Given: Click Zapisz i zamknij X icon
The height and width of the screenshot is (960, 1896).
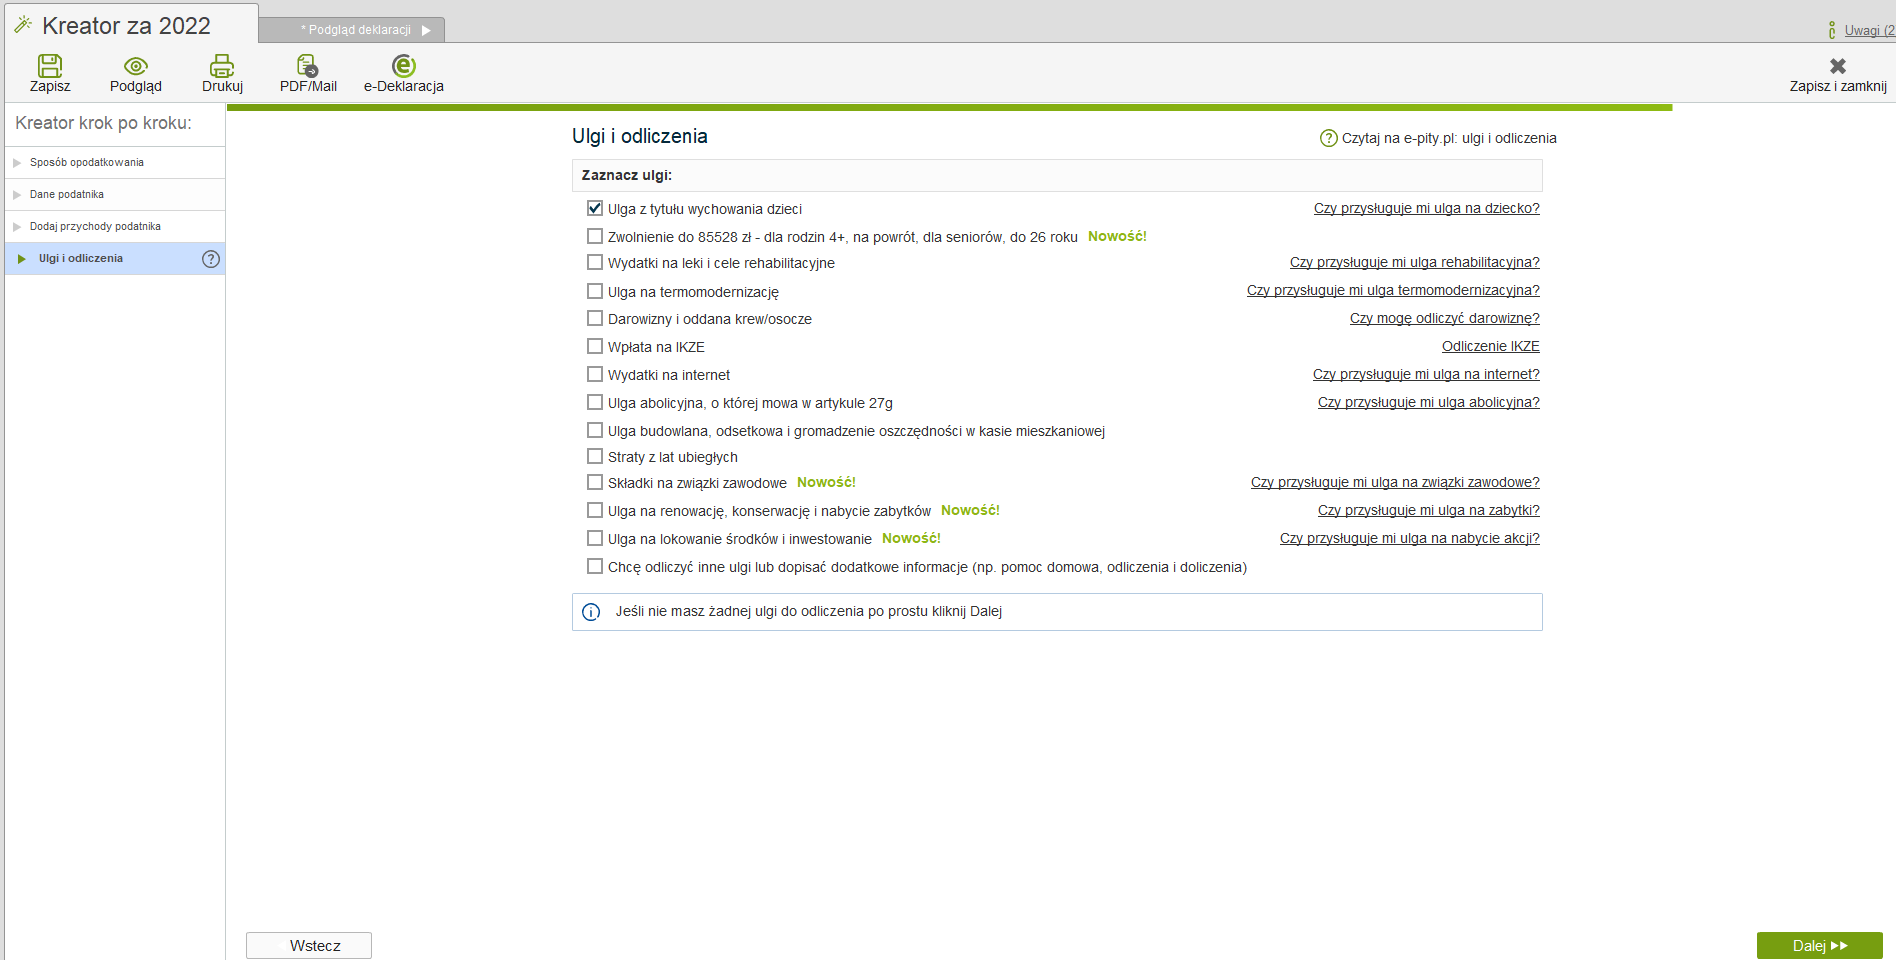Looking at the screenshot, I should click(x=1837, y=67).
